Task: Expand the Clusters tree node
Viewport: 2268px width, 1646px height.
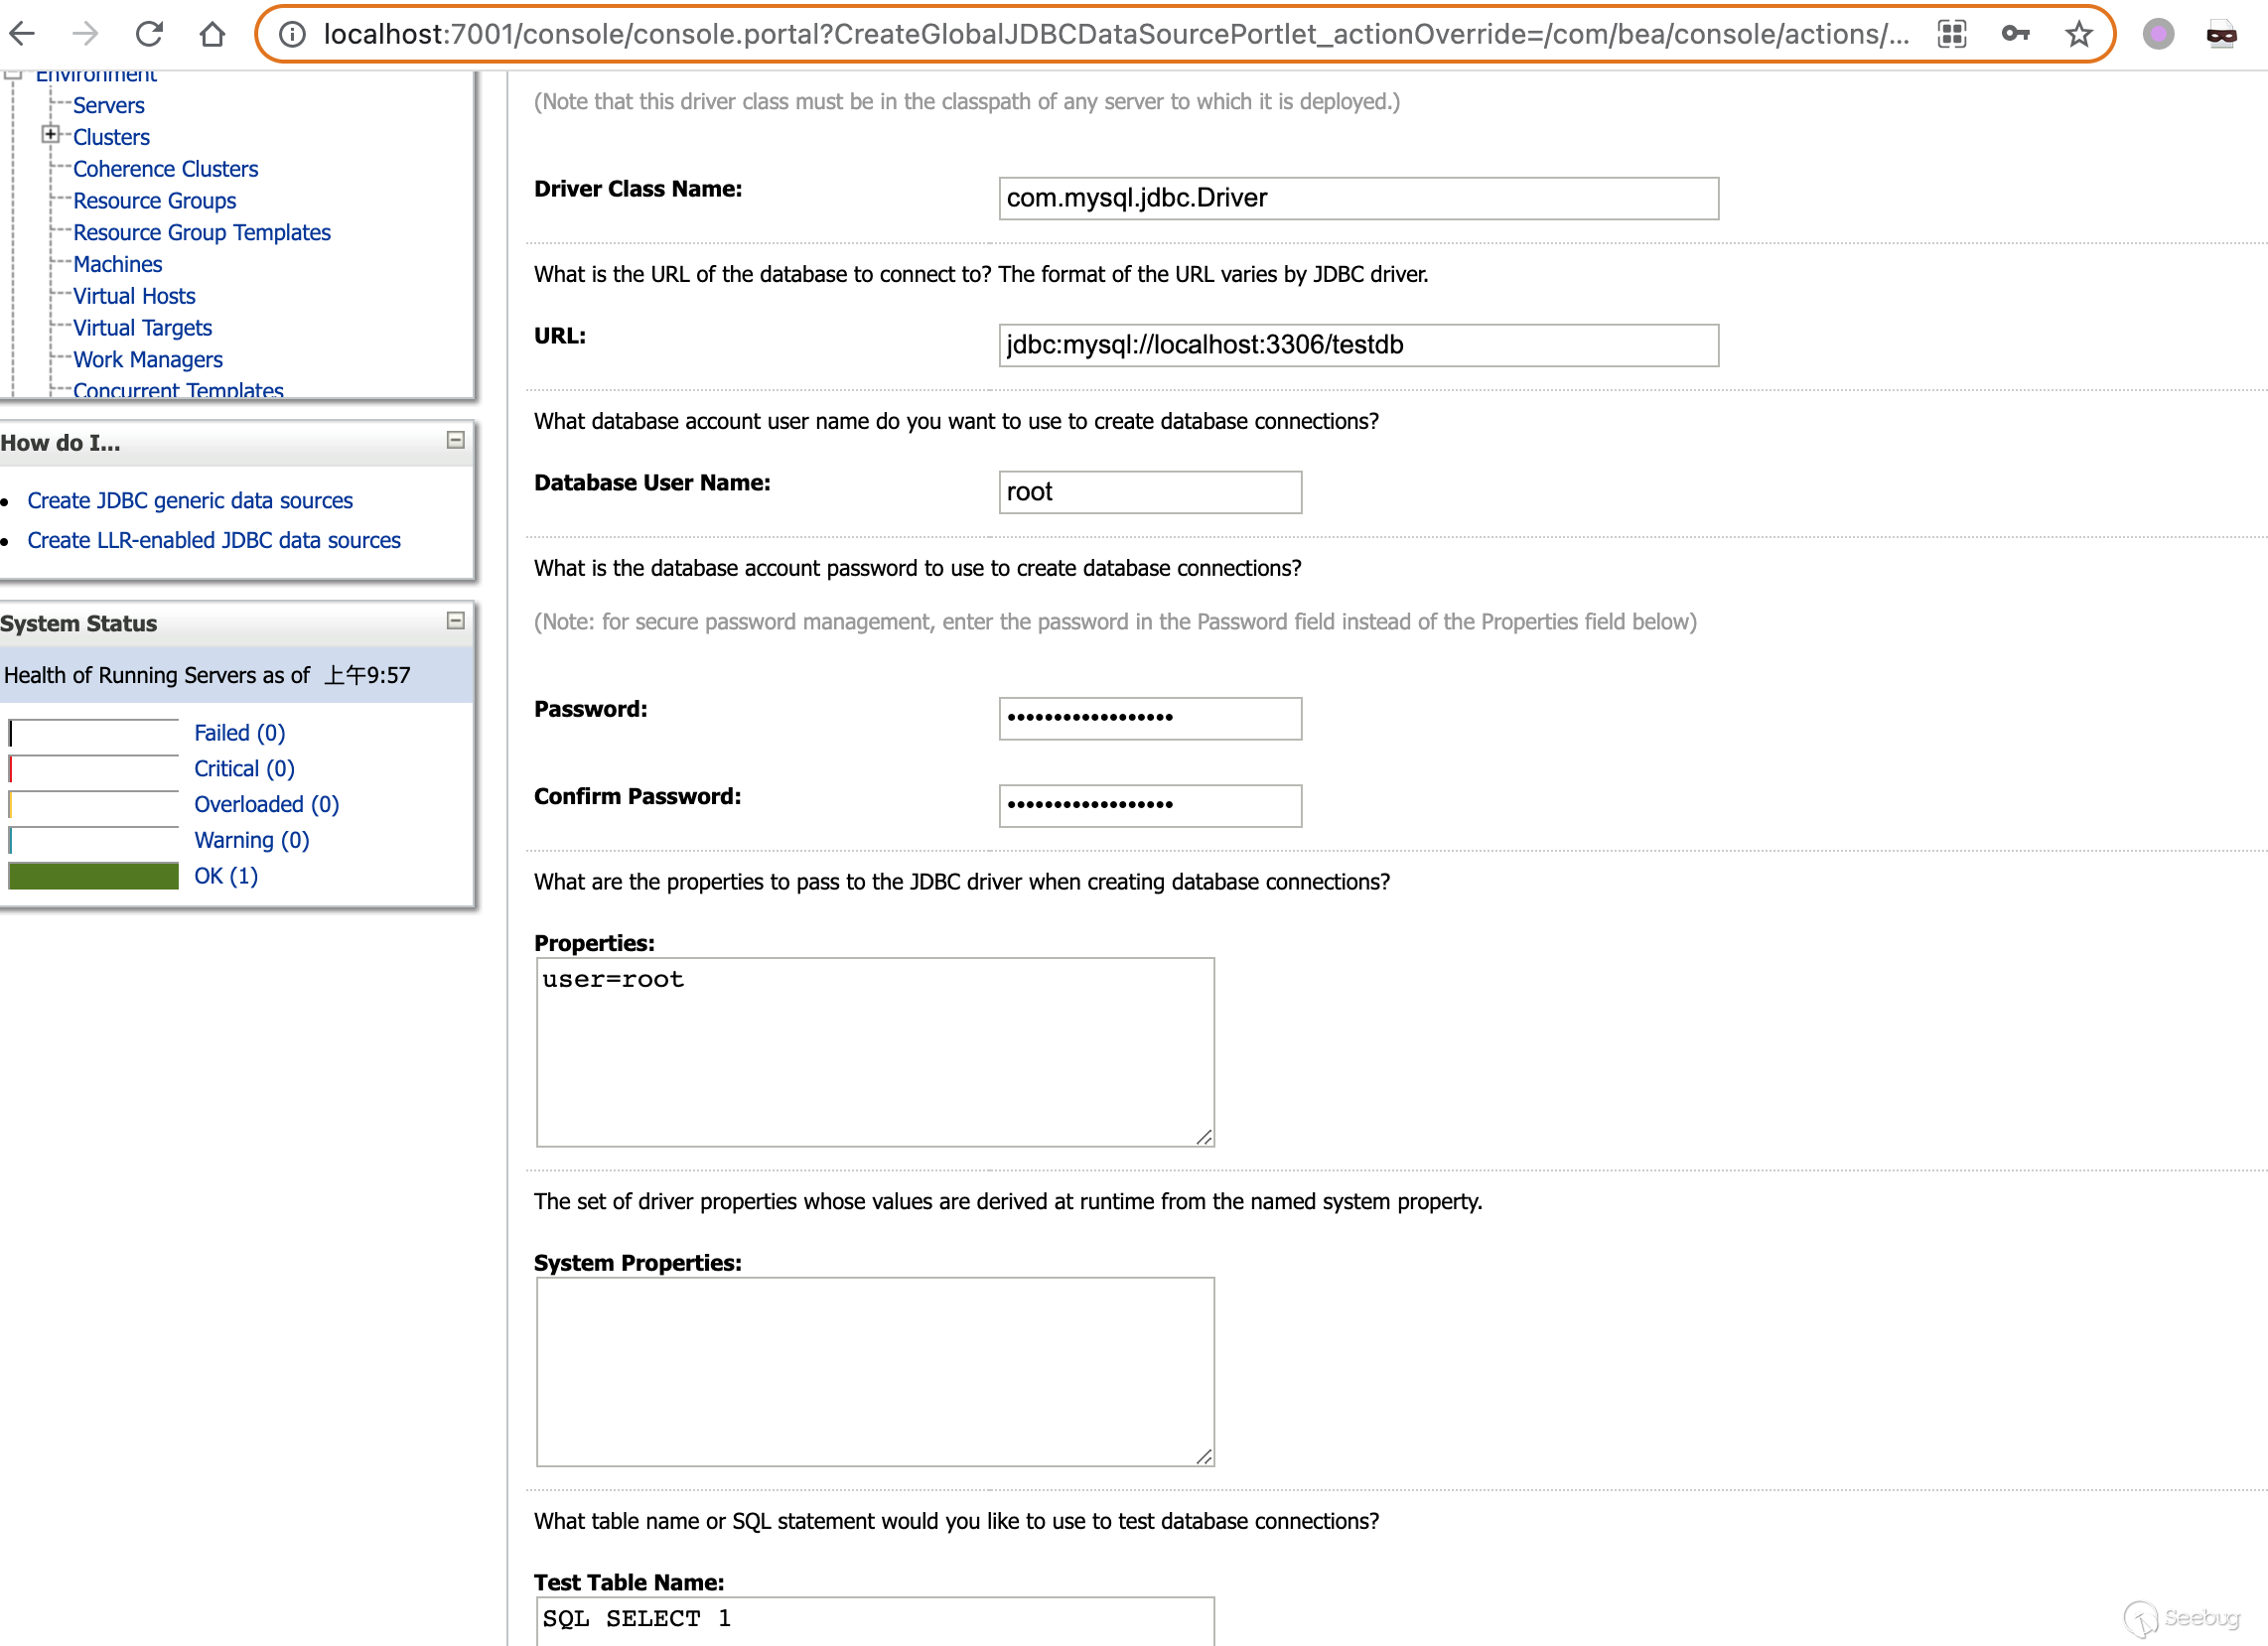Action: (50, 134)
